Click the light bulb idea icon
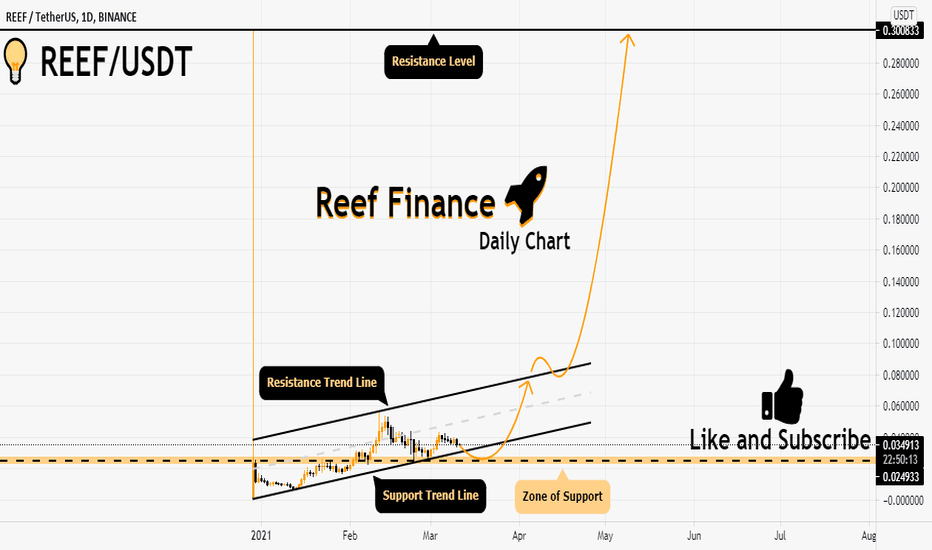 tap(15, 61)
